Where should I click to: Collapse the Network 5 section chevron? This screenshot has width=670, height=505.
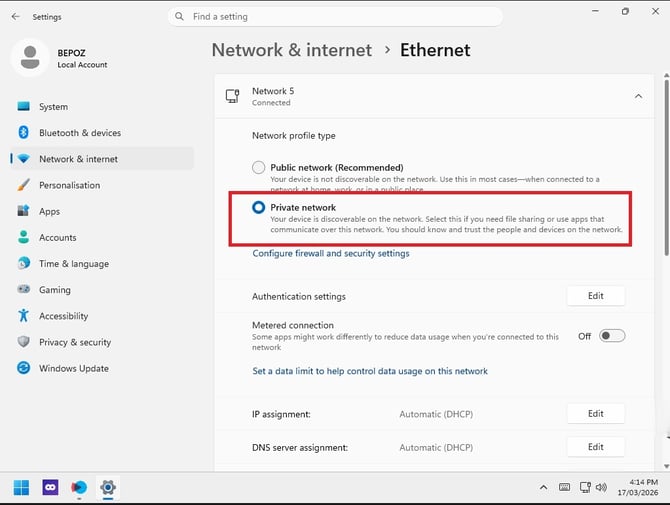tap(638, 96)
